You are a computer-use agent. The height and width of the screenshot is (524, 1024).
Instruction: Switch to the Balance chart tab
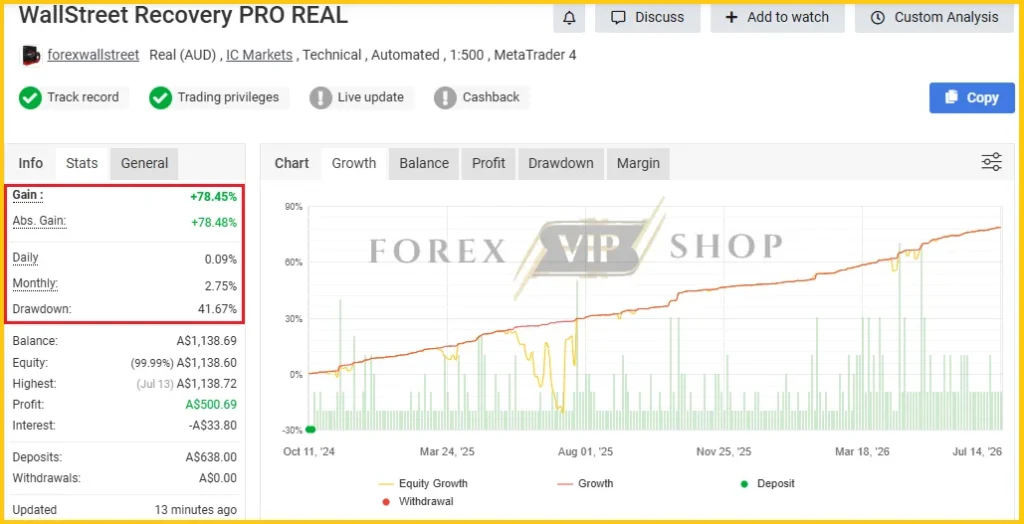coord(424,163)
